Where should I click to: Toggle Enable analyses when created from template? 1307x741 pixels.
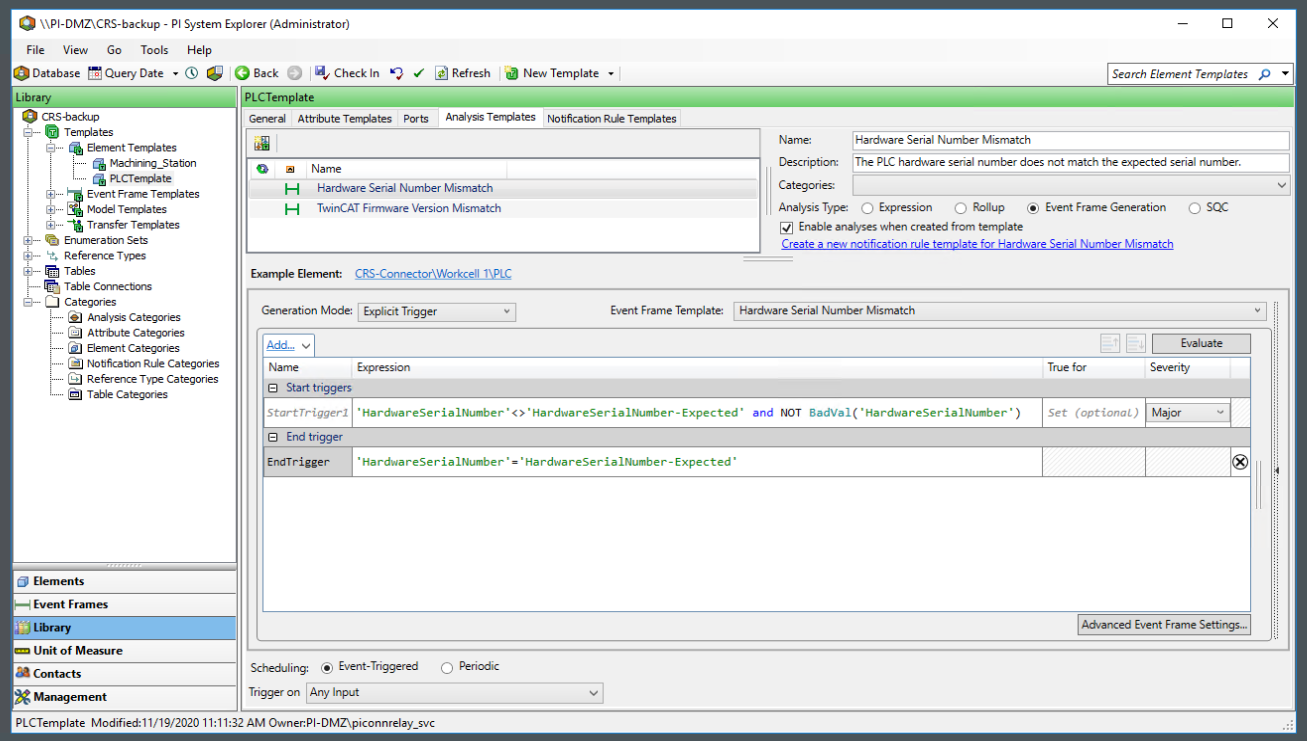786,227
